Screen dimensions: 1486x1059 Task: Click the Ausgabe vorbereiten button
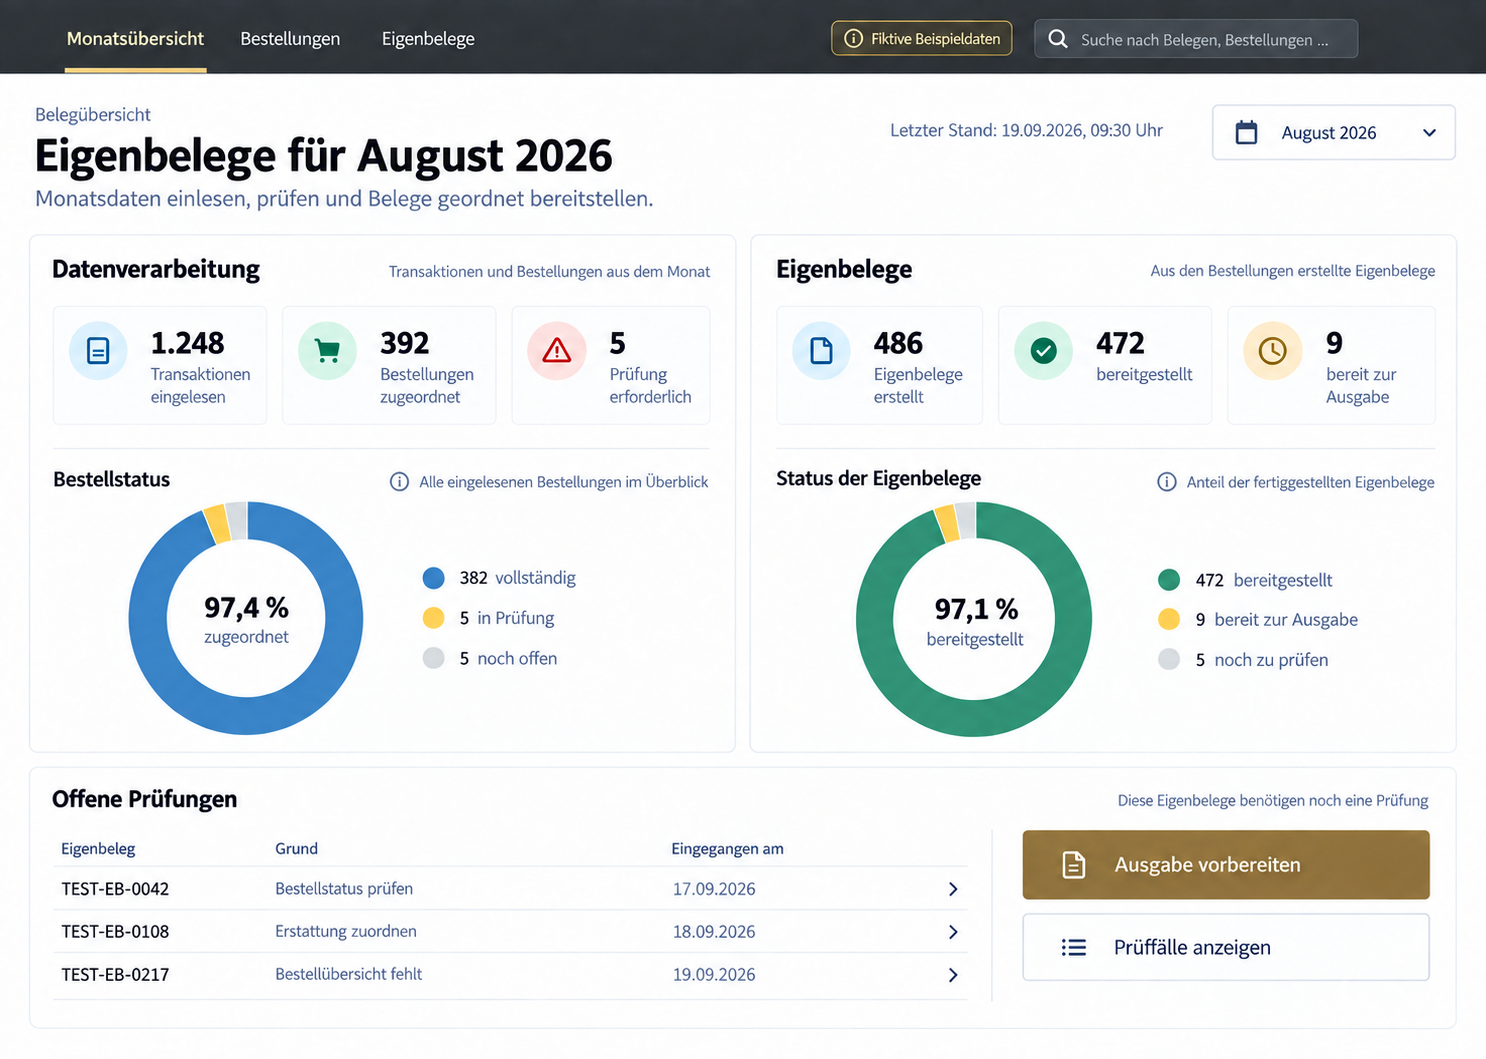1226,865
